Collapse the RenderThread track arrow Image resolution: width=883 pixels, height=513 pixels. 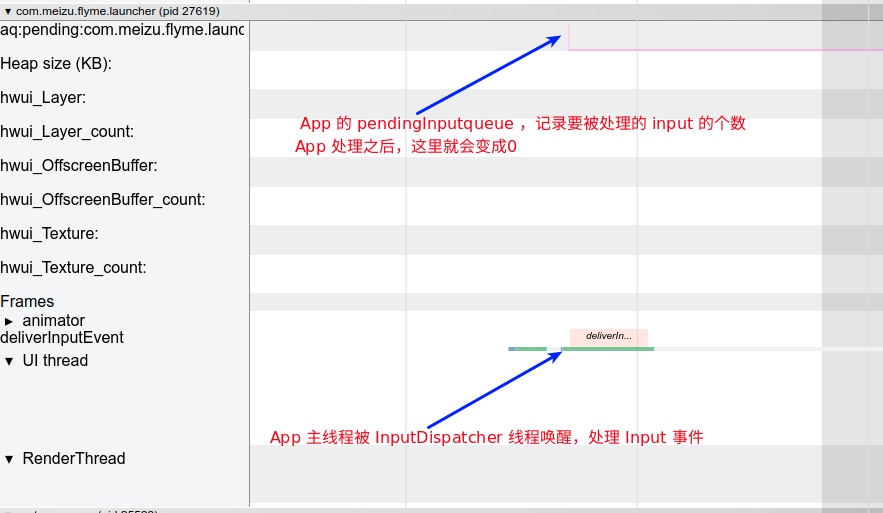(x=9, y=459)
